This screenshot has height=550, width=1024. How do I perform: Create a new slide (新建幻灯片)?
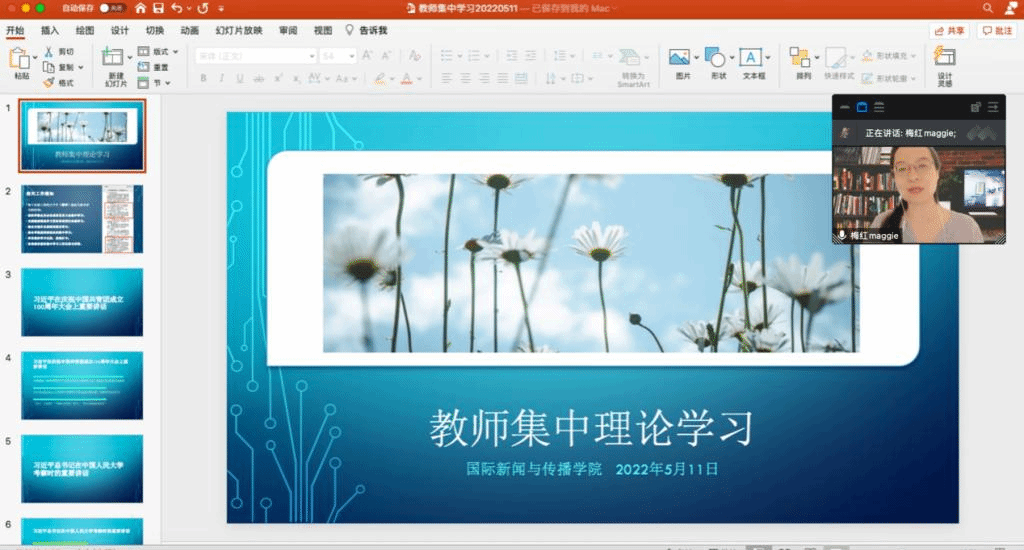(112, 57)
